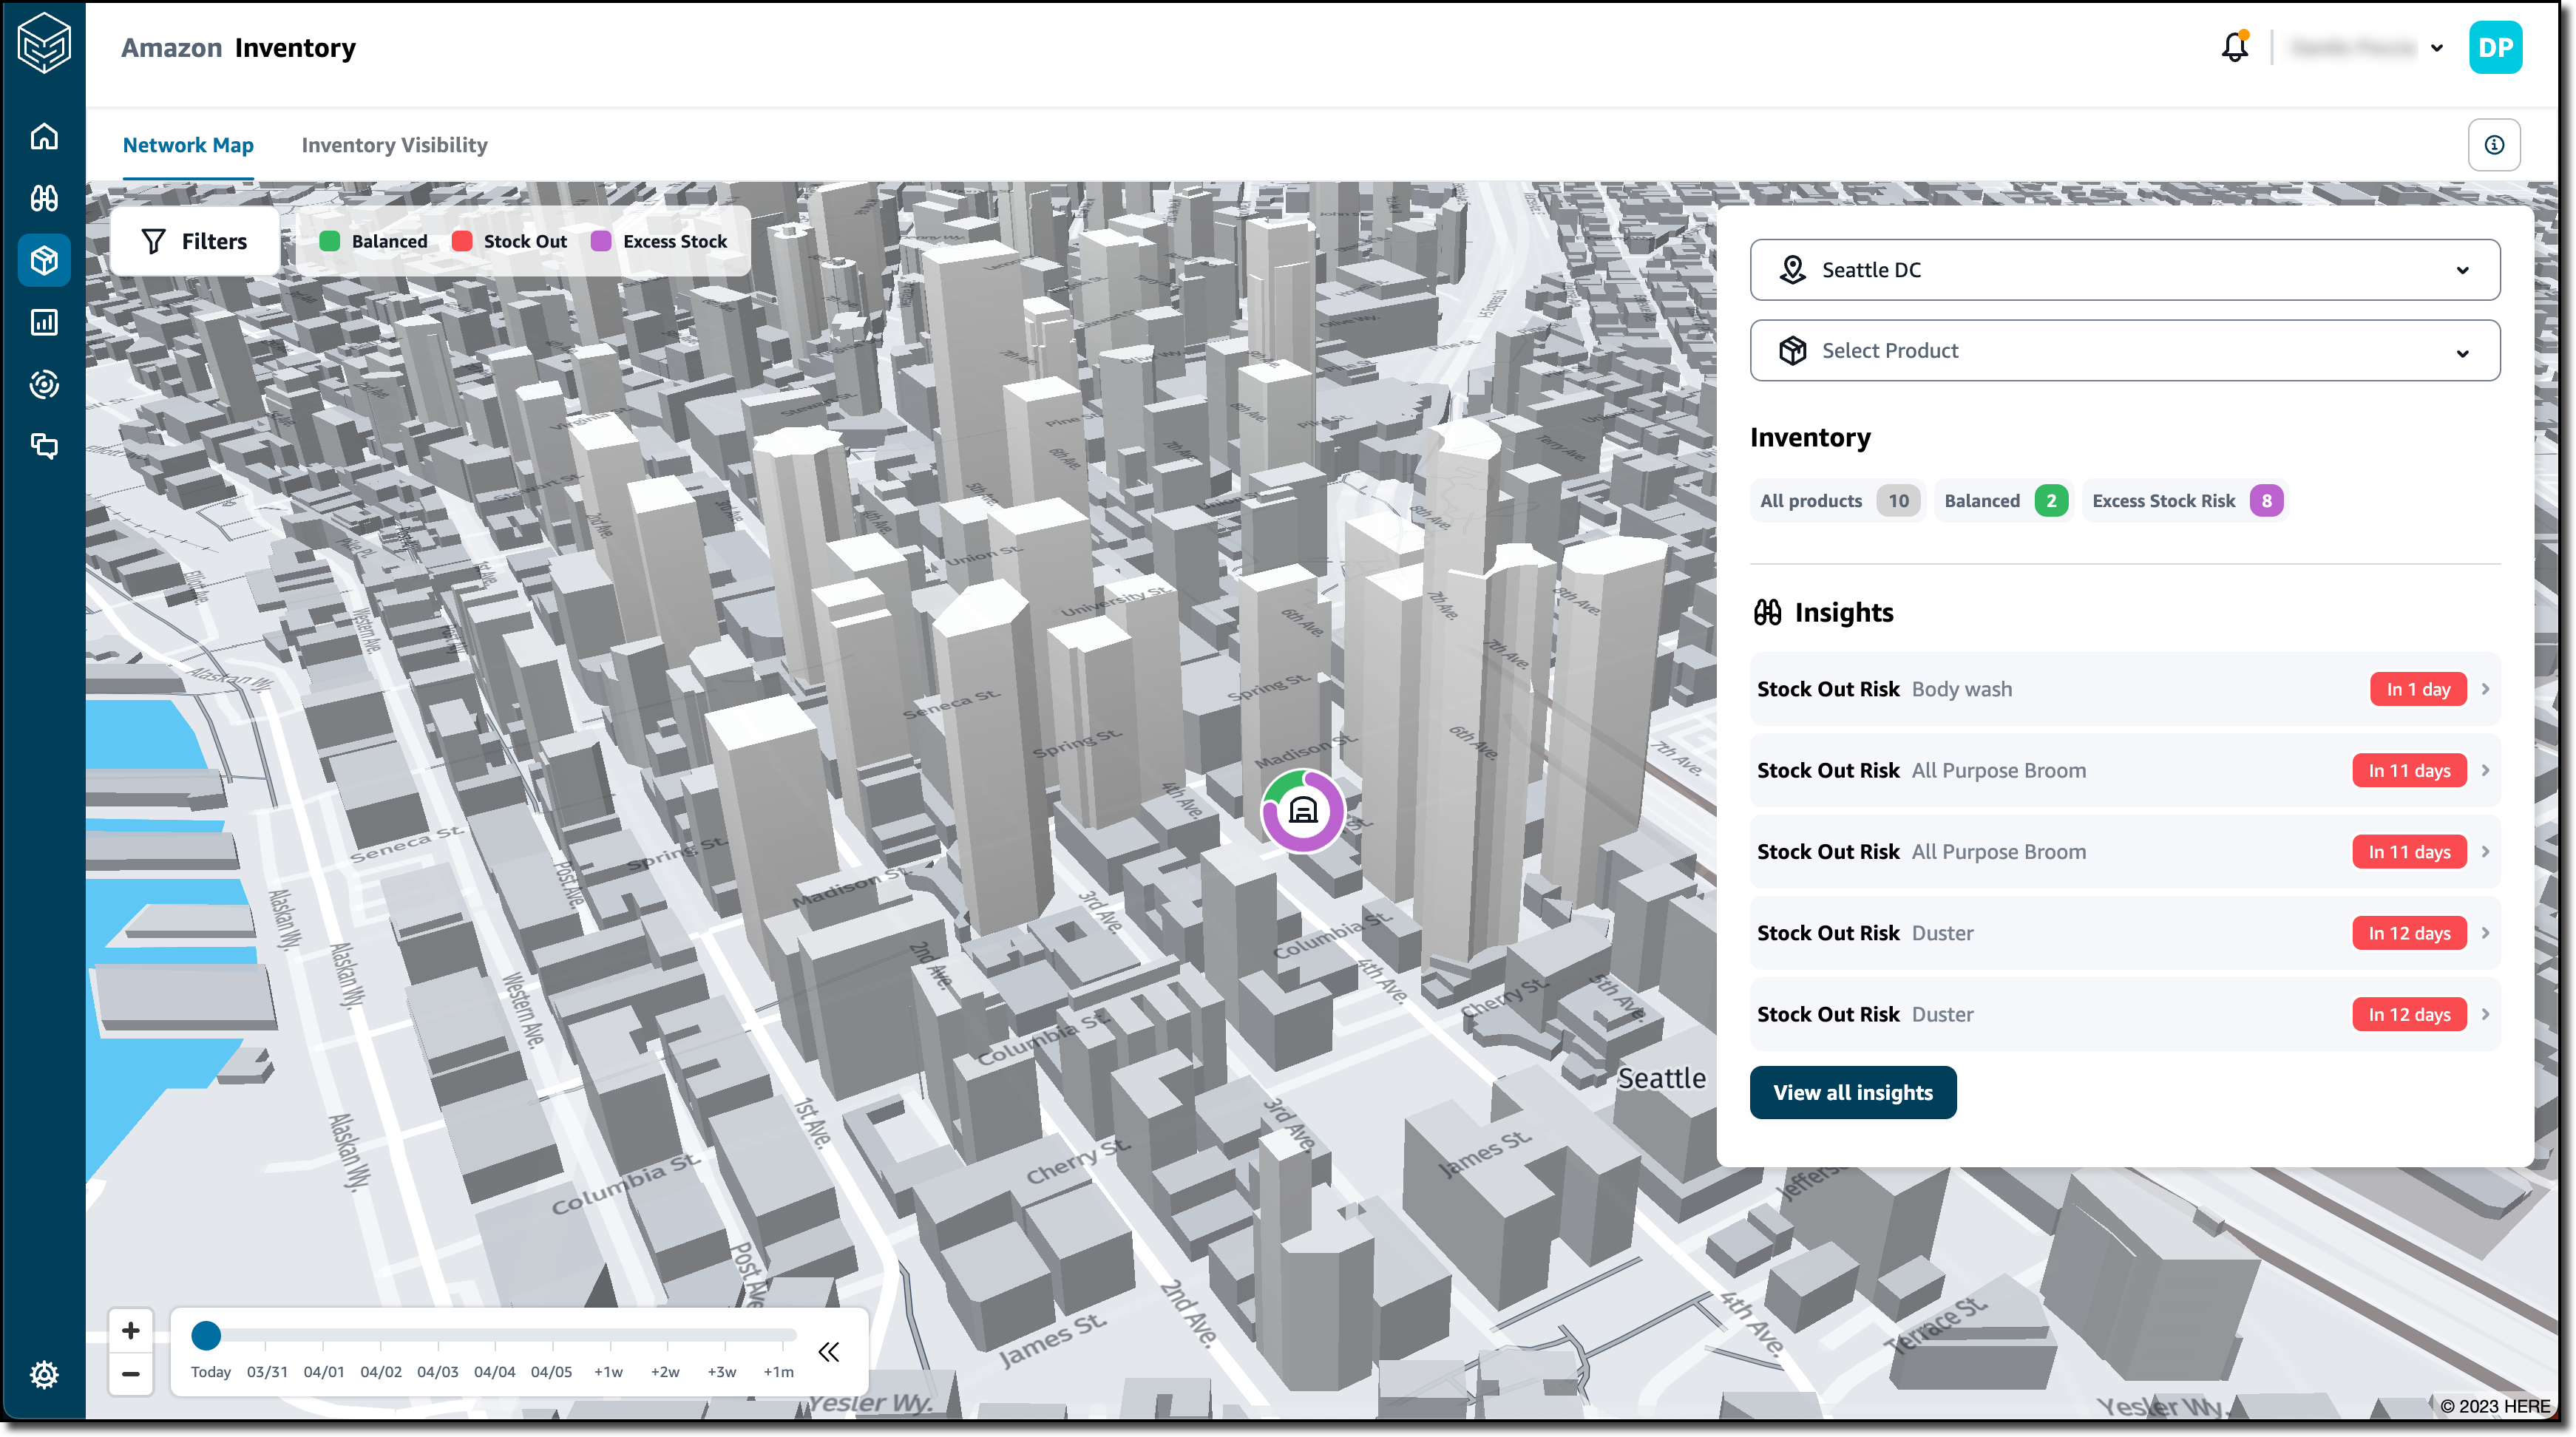
Task: Click the binoculars insights sidebar icon
Action: click(44, 198)
